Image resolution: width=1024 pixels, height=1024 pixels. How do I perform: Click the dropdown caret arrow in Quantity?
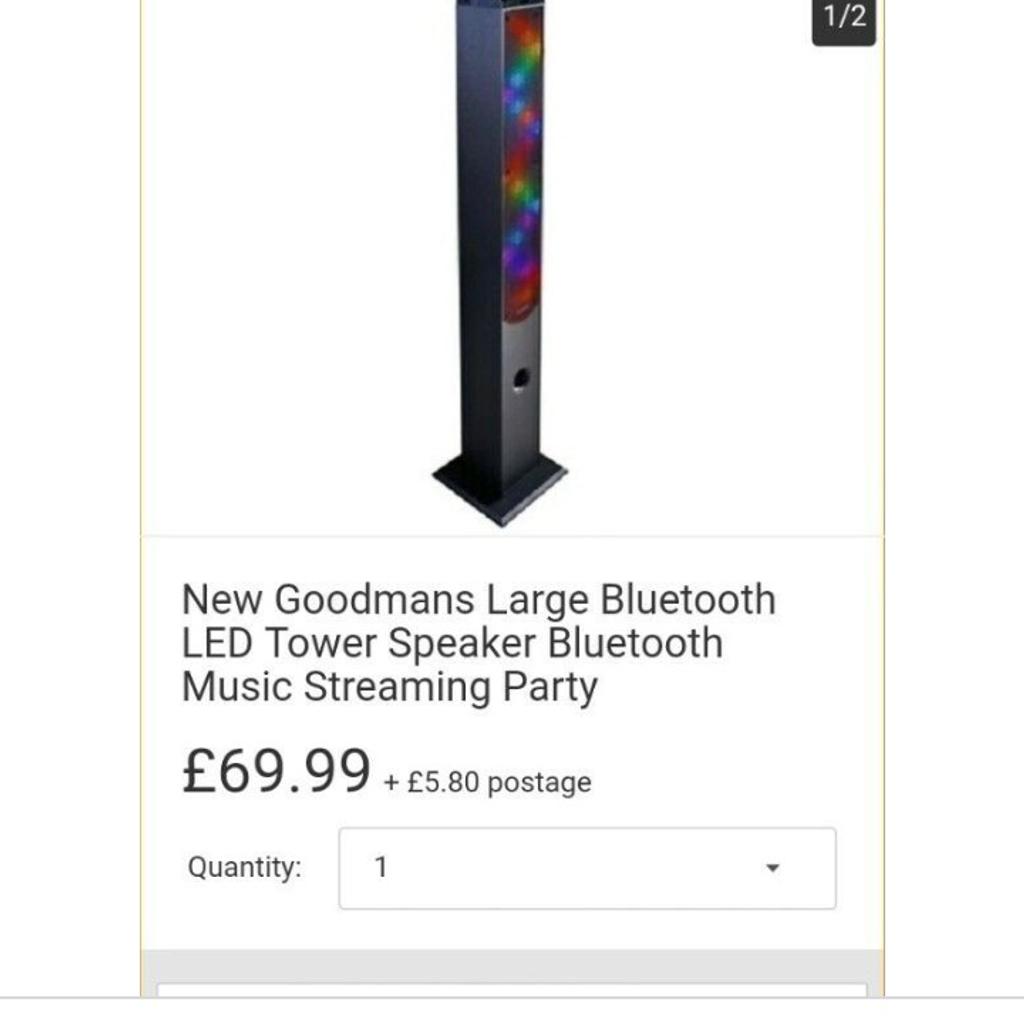point(773,868)
